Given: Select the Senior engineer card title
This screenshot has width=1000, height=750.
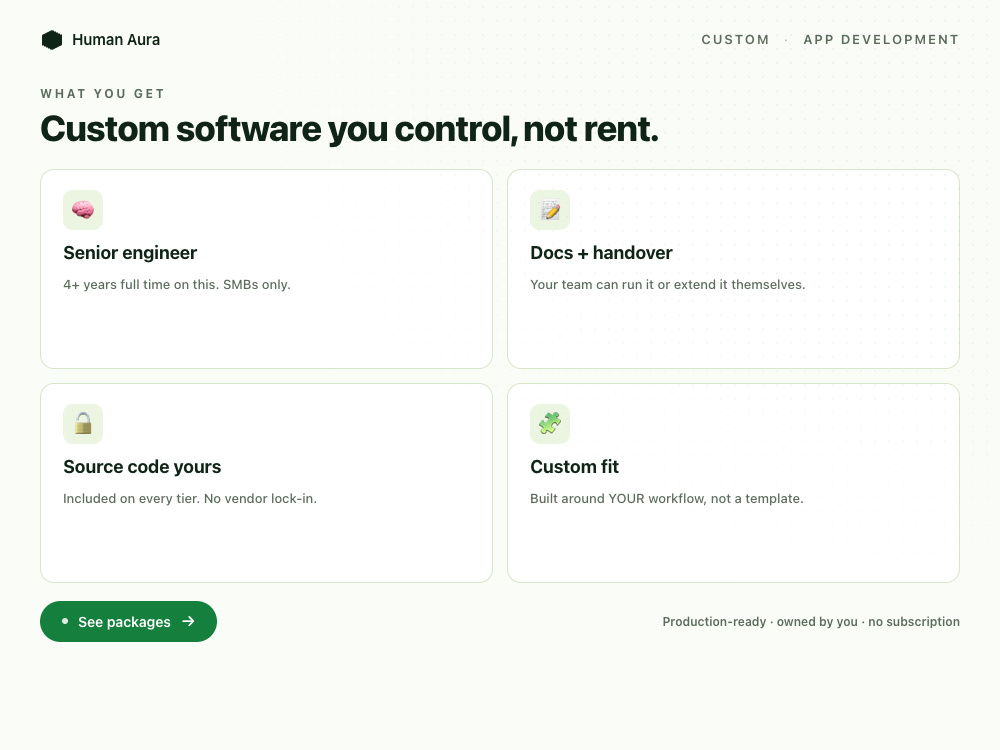Looking at the screenshot, I should (x=130, y=253).
